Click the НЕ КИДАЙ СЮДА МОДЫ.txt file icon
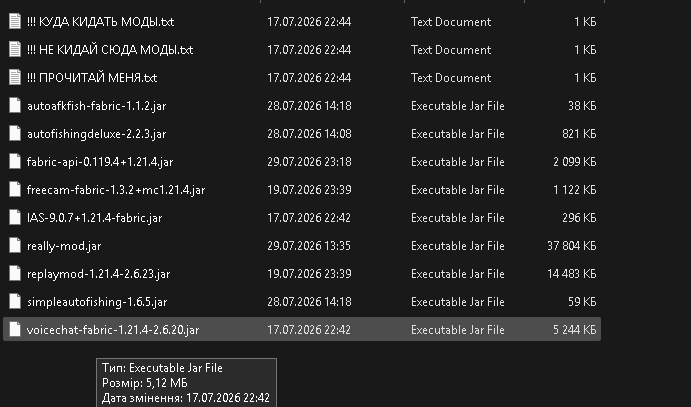Viewport: 691px width, 407px height. click(15, 49)
